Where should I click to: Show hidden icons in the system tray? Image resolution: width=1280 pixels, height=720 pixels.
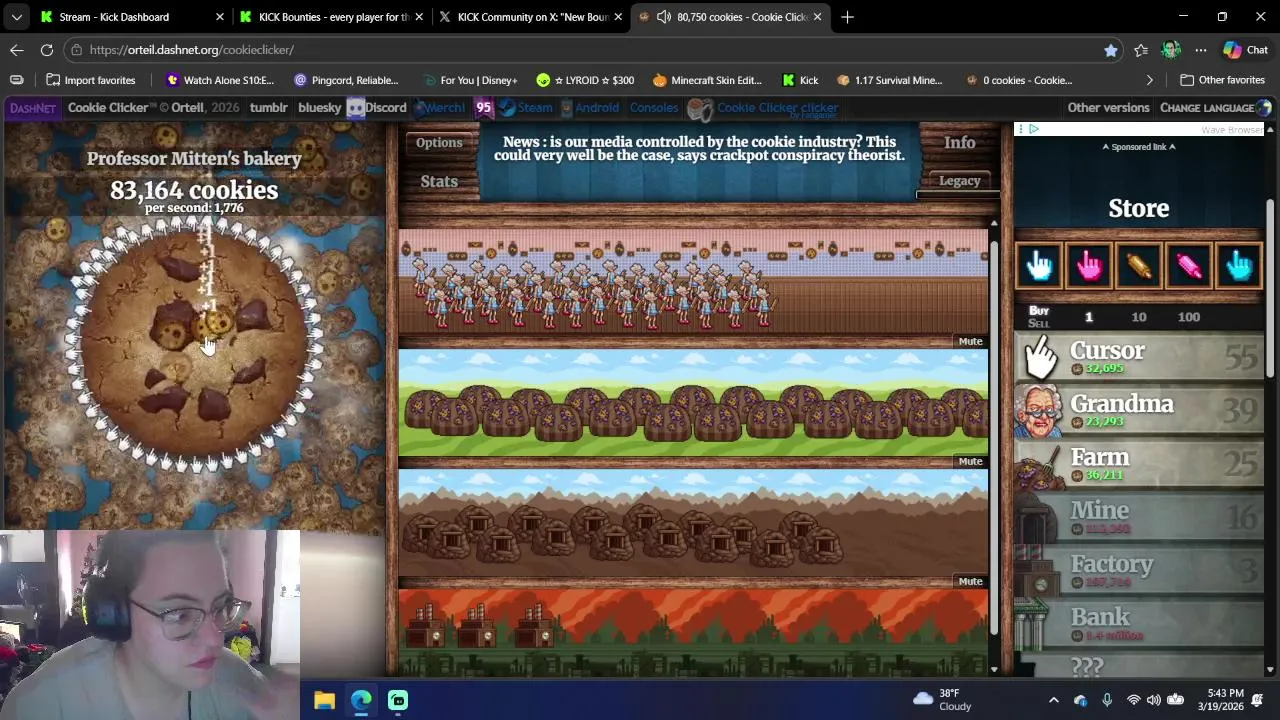tap(1053, 700)
